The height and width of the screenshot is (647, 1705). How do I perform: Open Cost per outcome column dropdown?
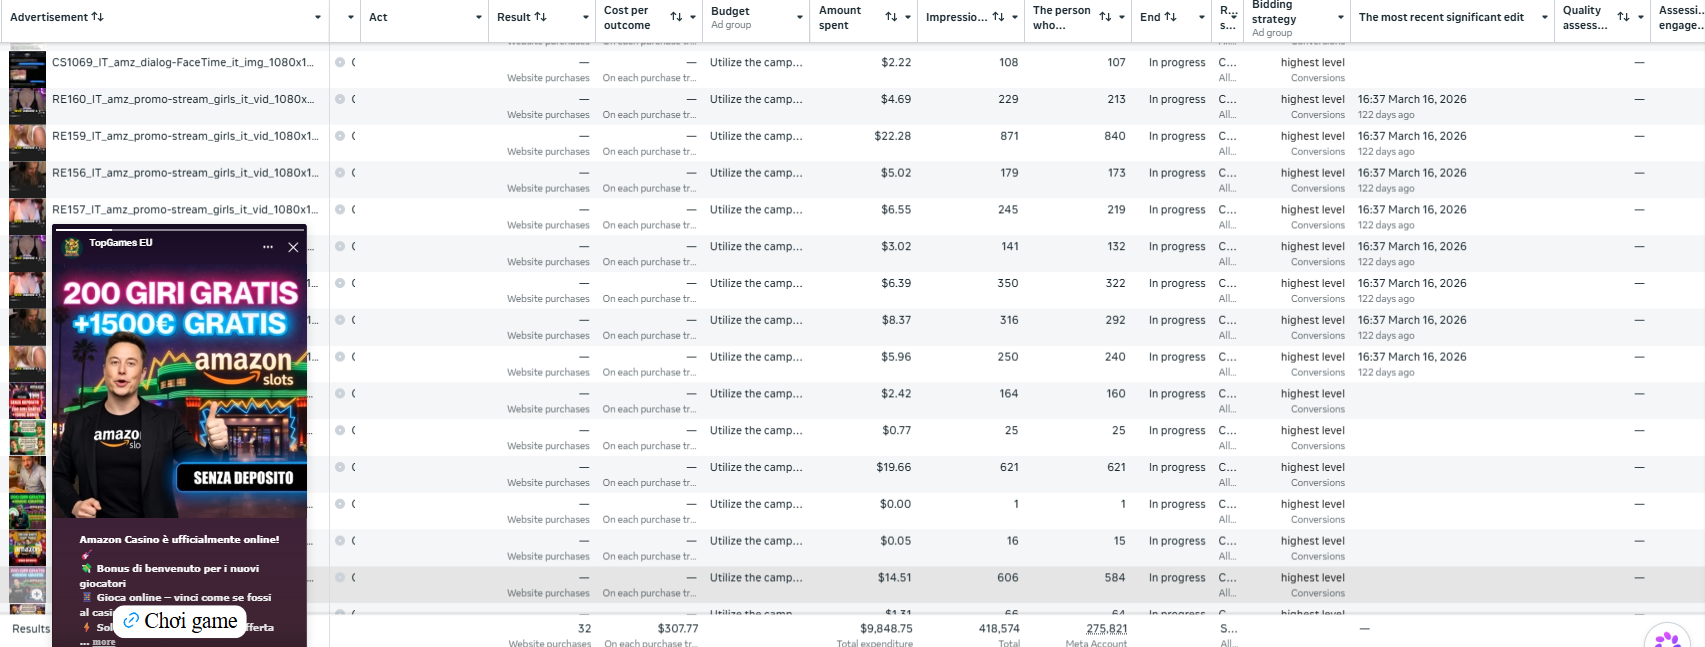(x=692, y=18)
